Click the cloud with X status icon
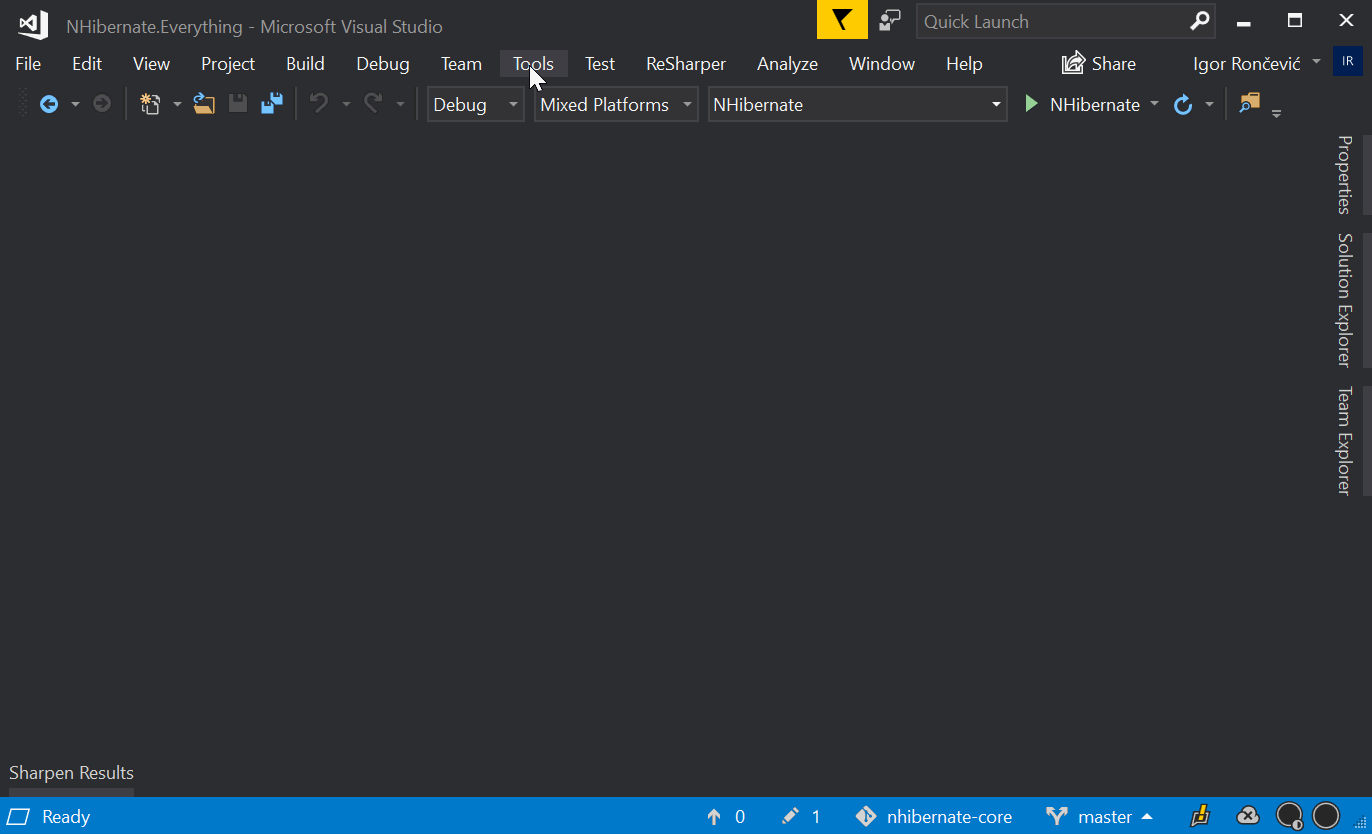This screenshot has width=1372, height=834. pyautogui.click(x=1248, y=816)
